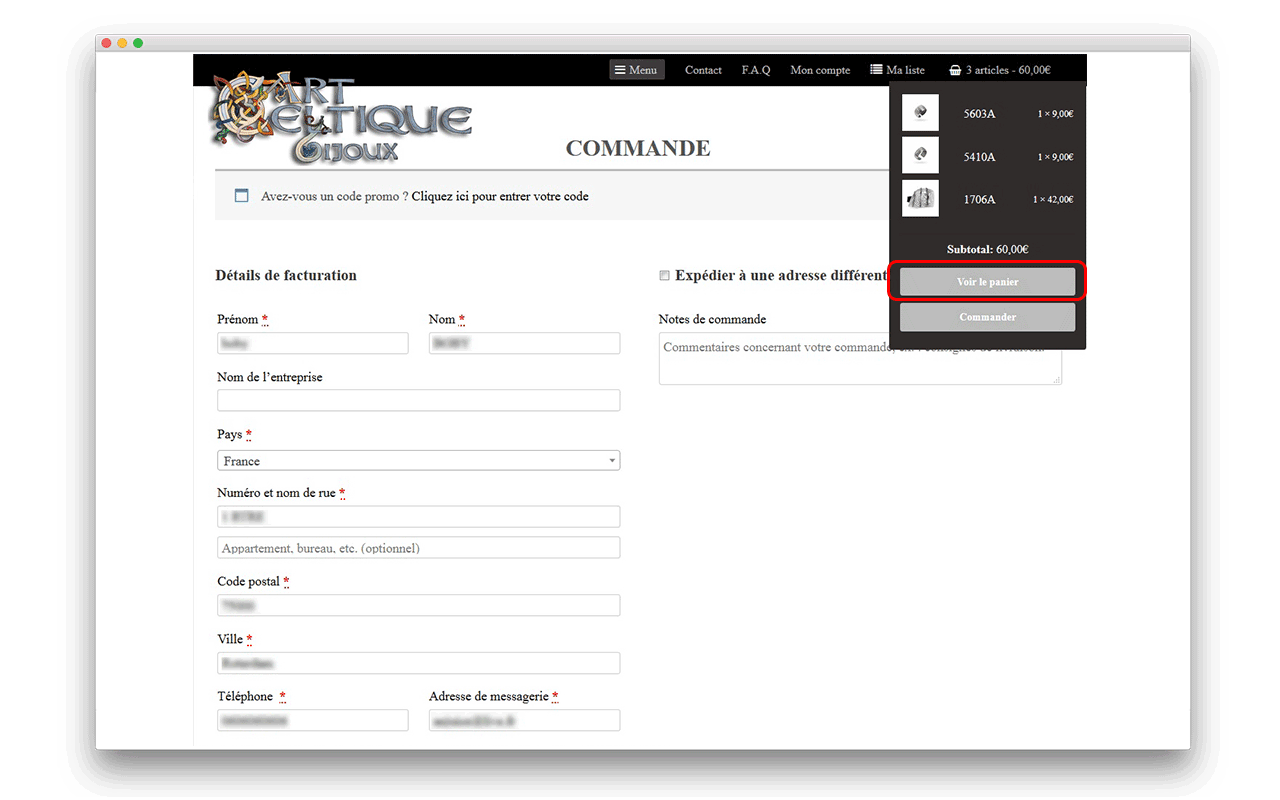The image size is (1280, 800).
Task: Click the shopping basket cart icon
Action: (955, 71)
